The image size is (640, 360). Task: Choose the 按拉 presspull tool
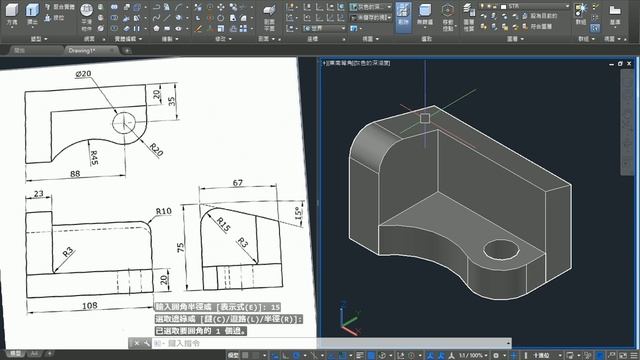coord(54,18)
